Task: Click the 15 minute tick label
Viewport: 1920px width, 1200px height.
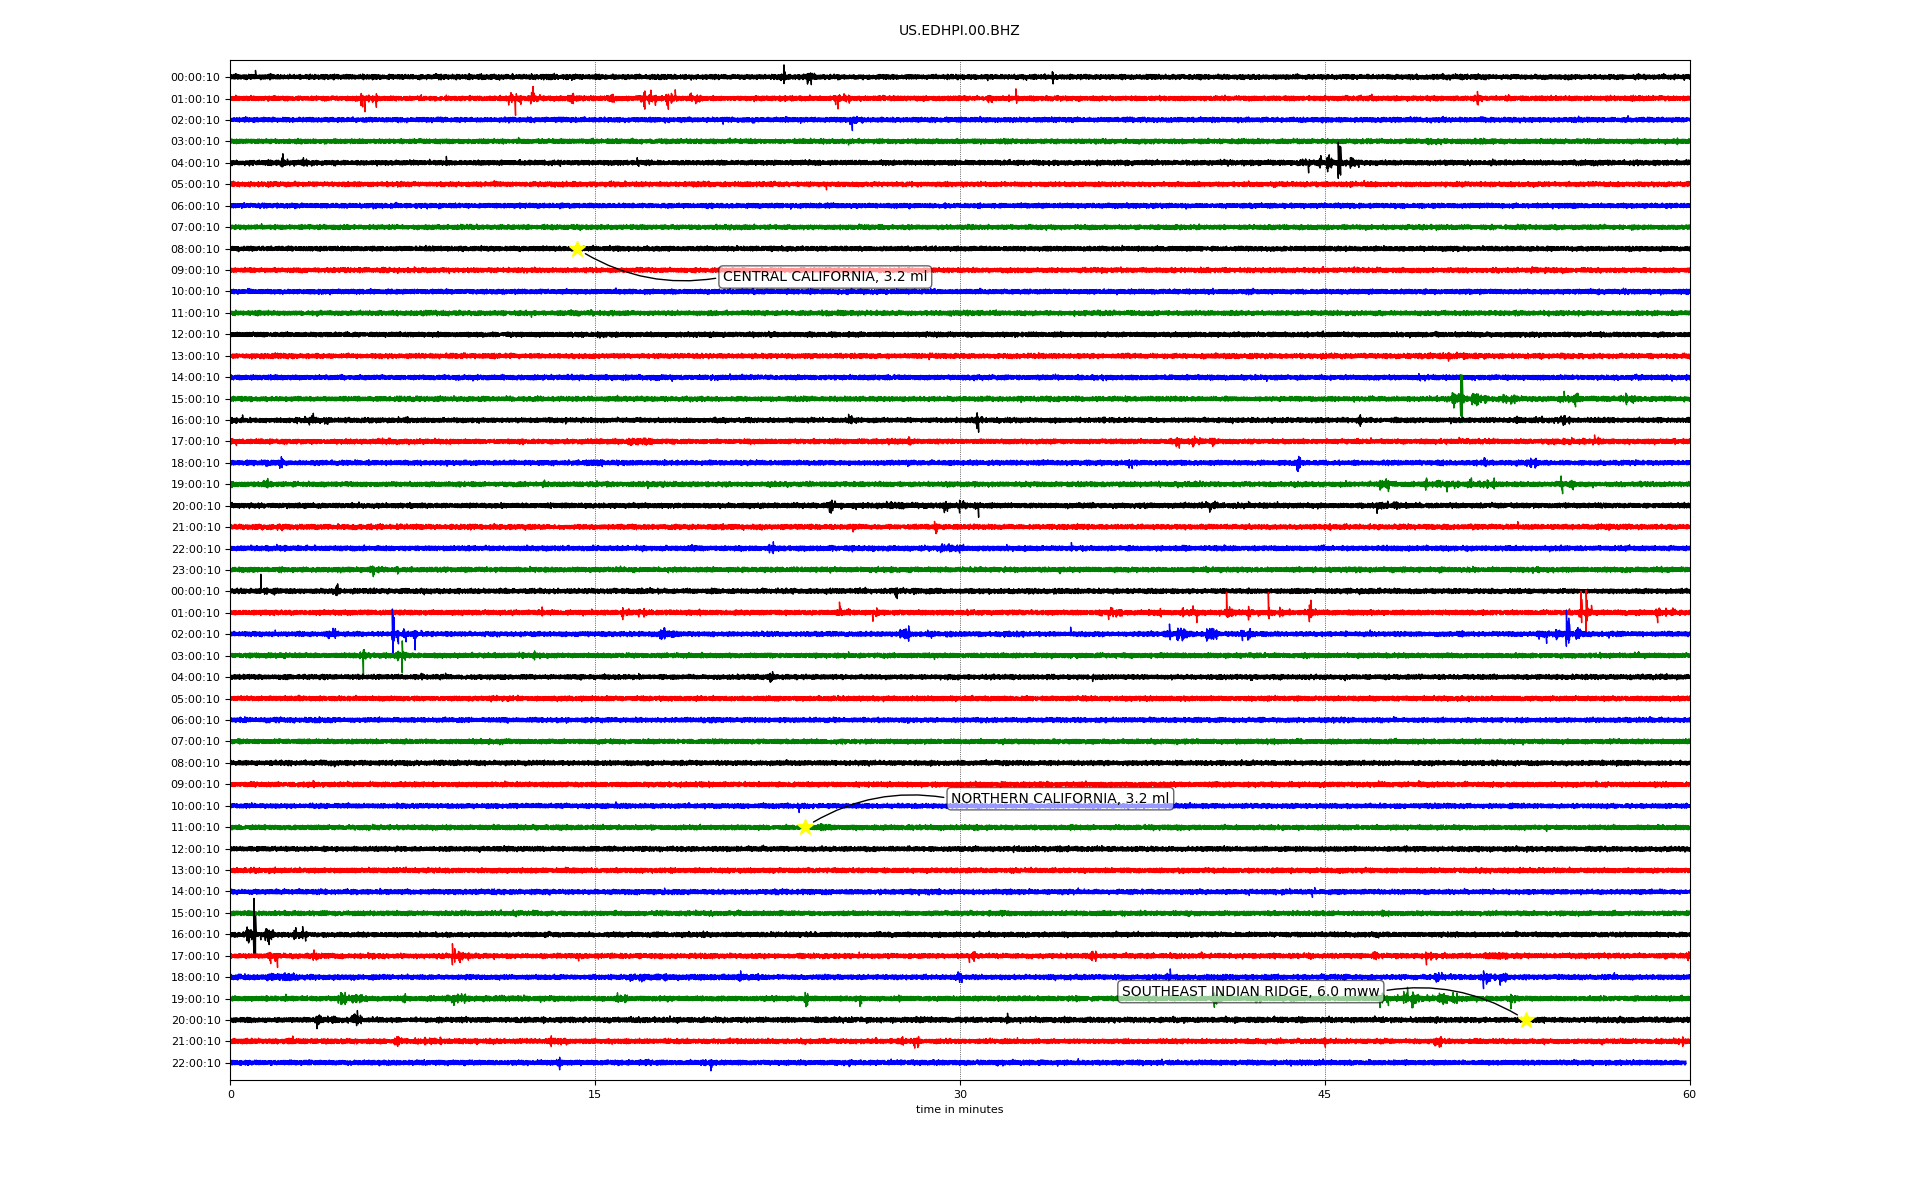Action: pos(595,1094)
